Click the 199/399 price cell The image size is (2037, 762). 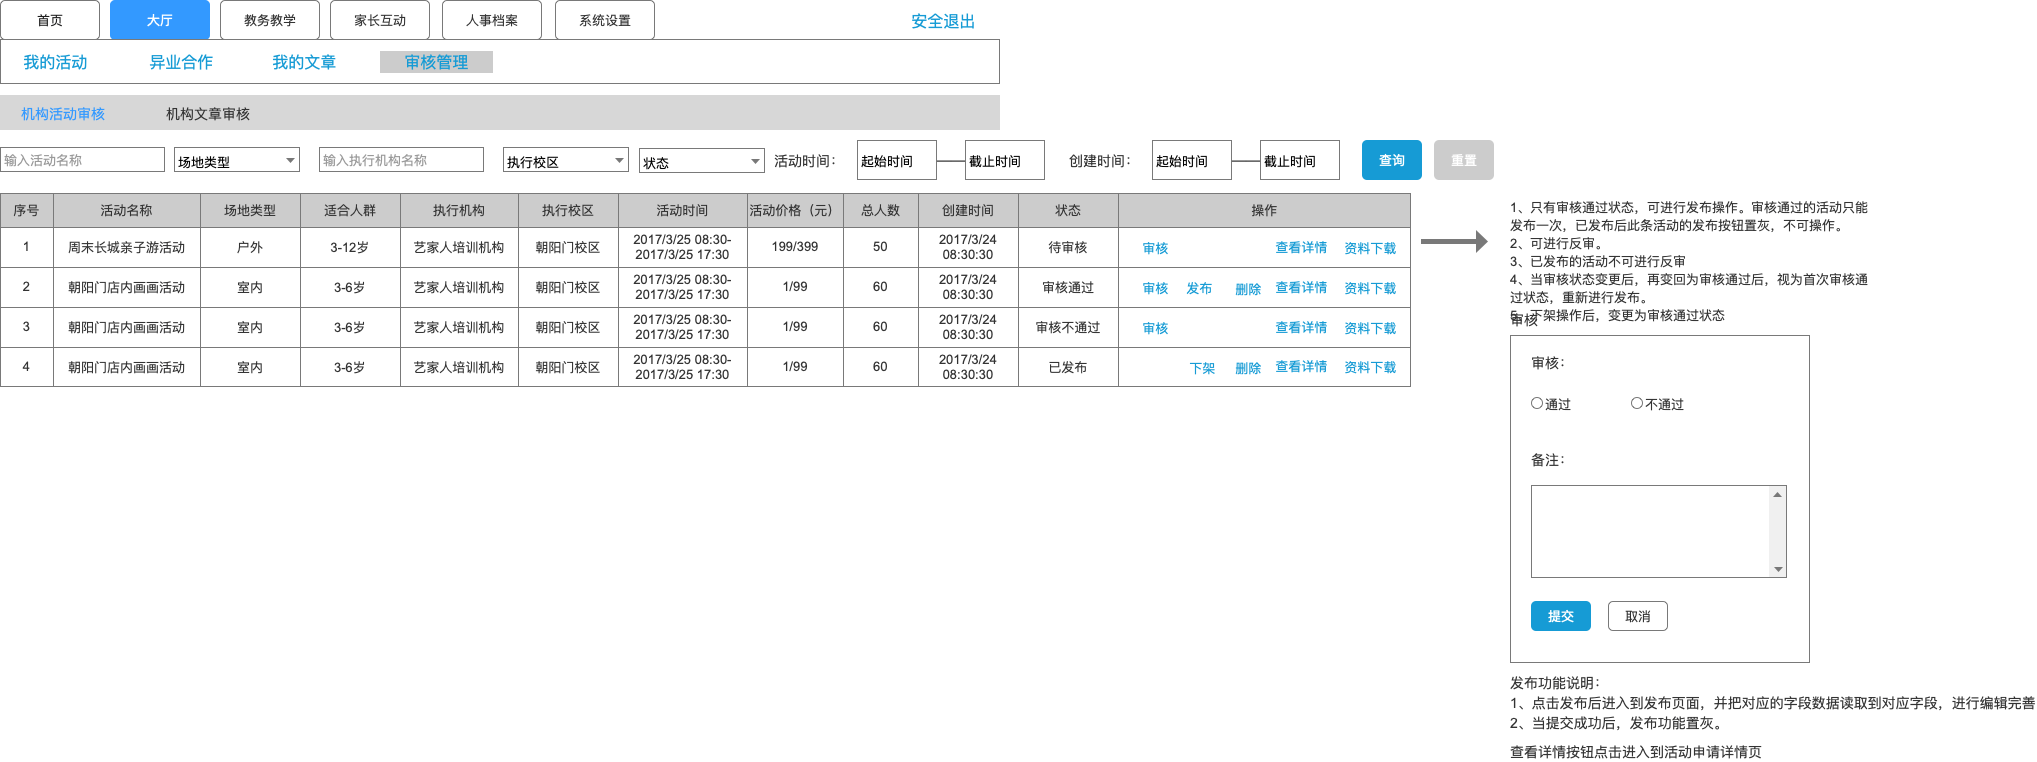(795, 247)
